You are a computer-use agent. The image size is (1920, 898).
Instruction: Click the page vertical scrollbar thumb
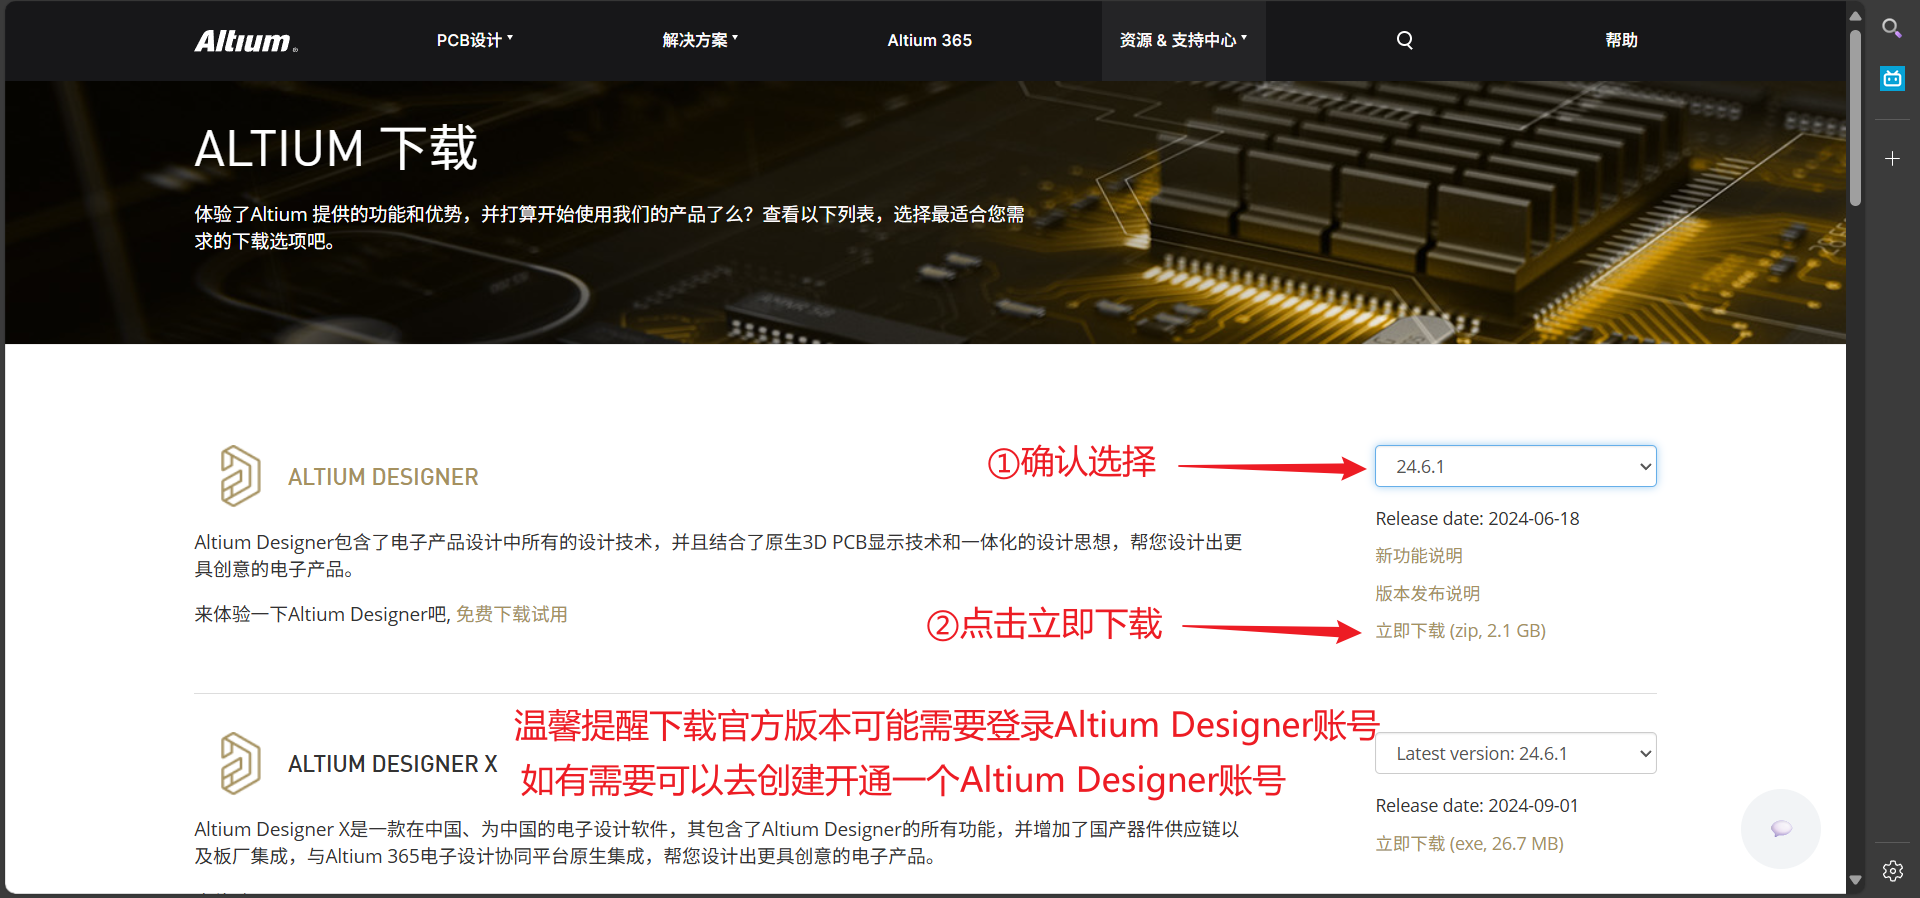pos(1855,117)
